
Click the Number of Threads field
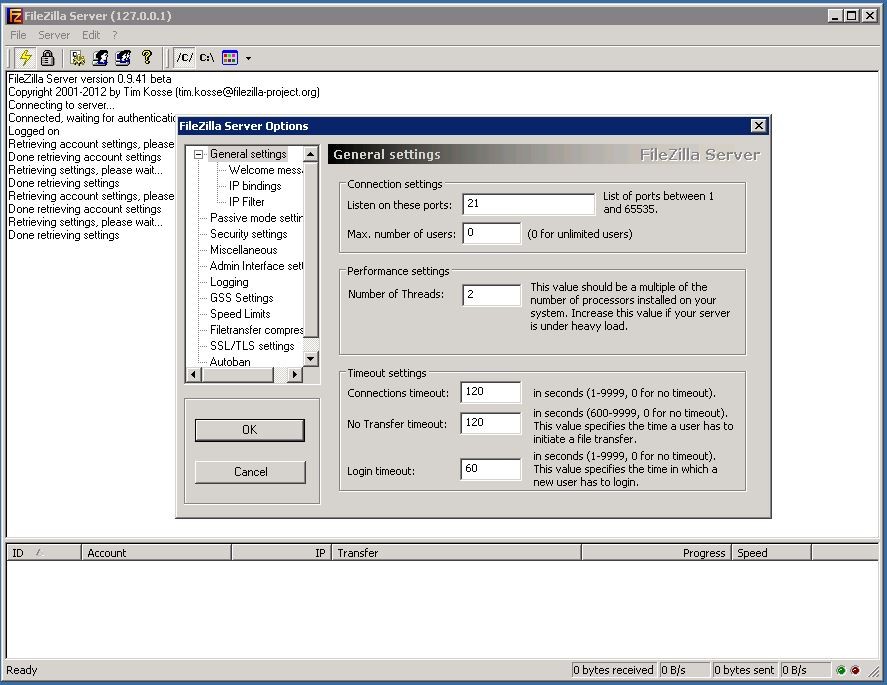pyautogui.click(x=491, y=295)
